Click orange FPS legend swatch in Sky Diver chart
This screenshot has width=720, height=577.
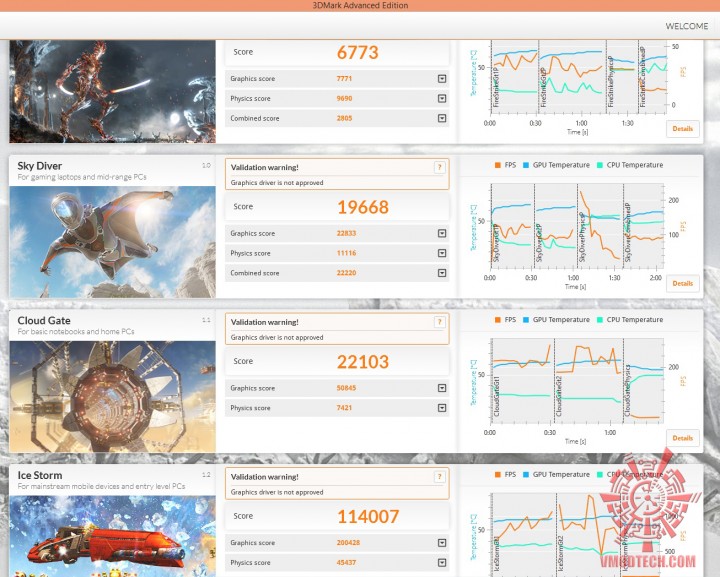[x=498, y=165]
